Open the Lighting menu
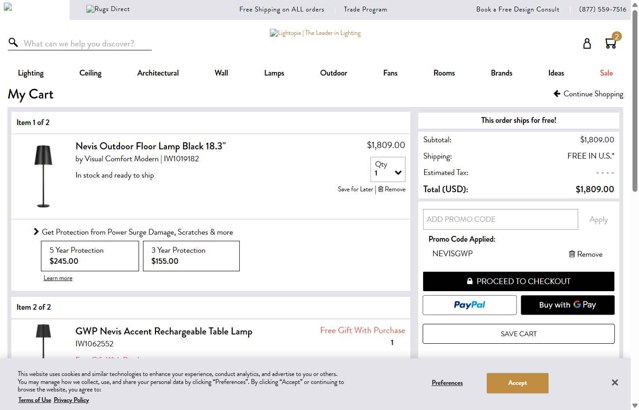 [x=31, y=73]
